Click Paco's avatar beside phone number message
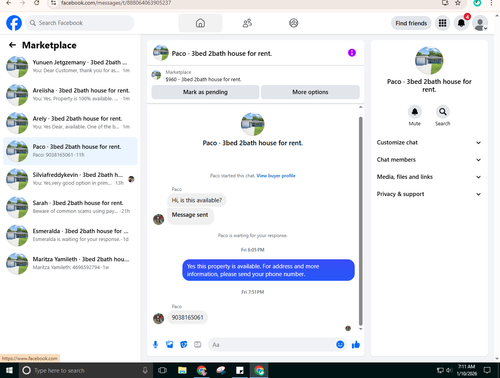The height and width of the screenshot is (378, 500). (x=158, y=318)
